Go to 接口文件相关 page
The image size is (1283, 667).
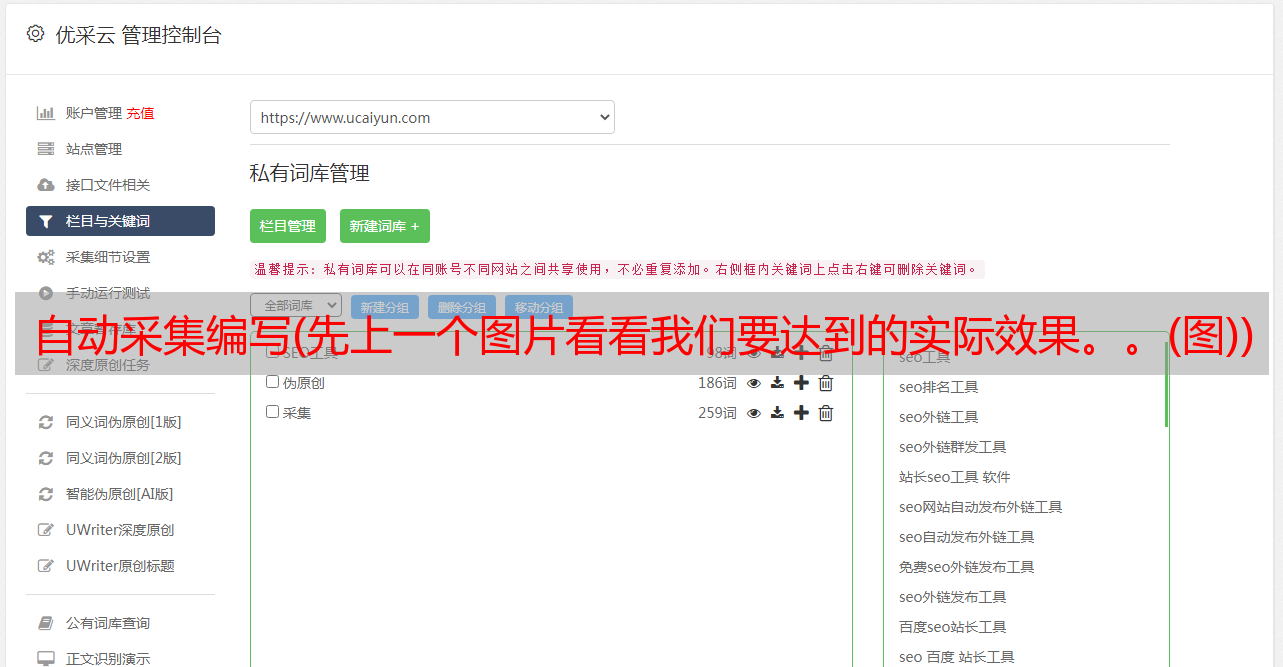[108, 185]
